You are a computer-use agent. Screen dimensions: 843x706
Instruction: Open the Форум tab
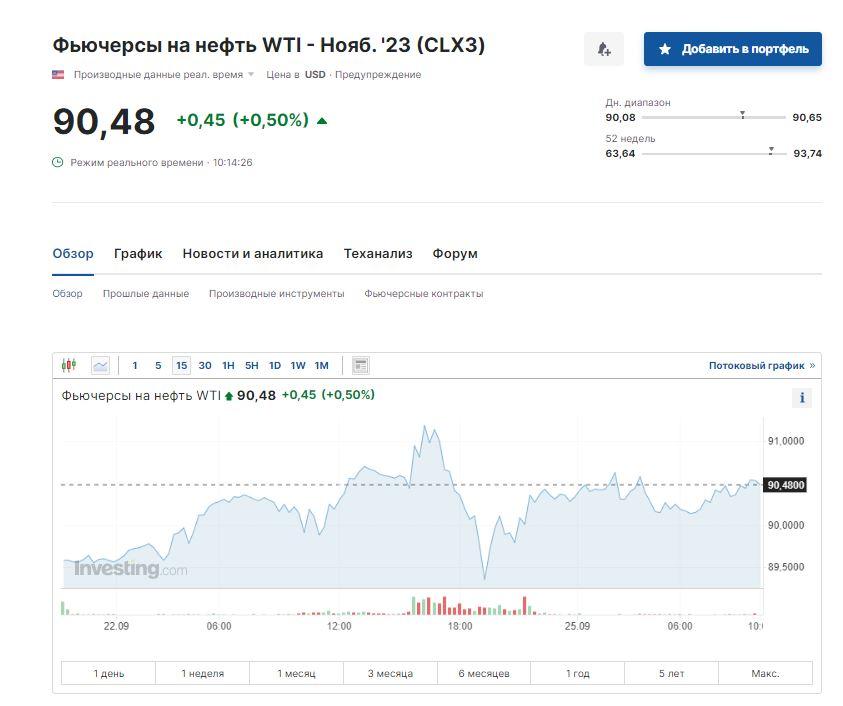point(455,253)
